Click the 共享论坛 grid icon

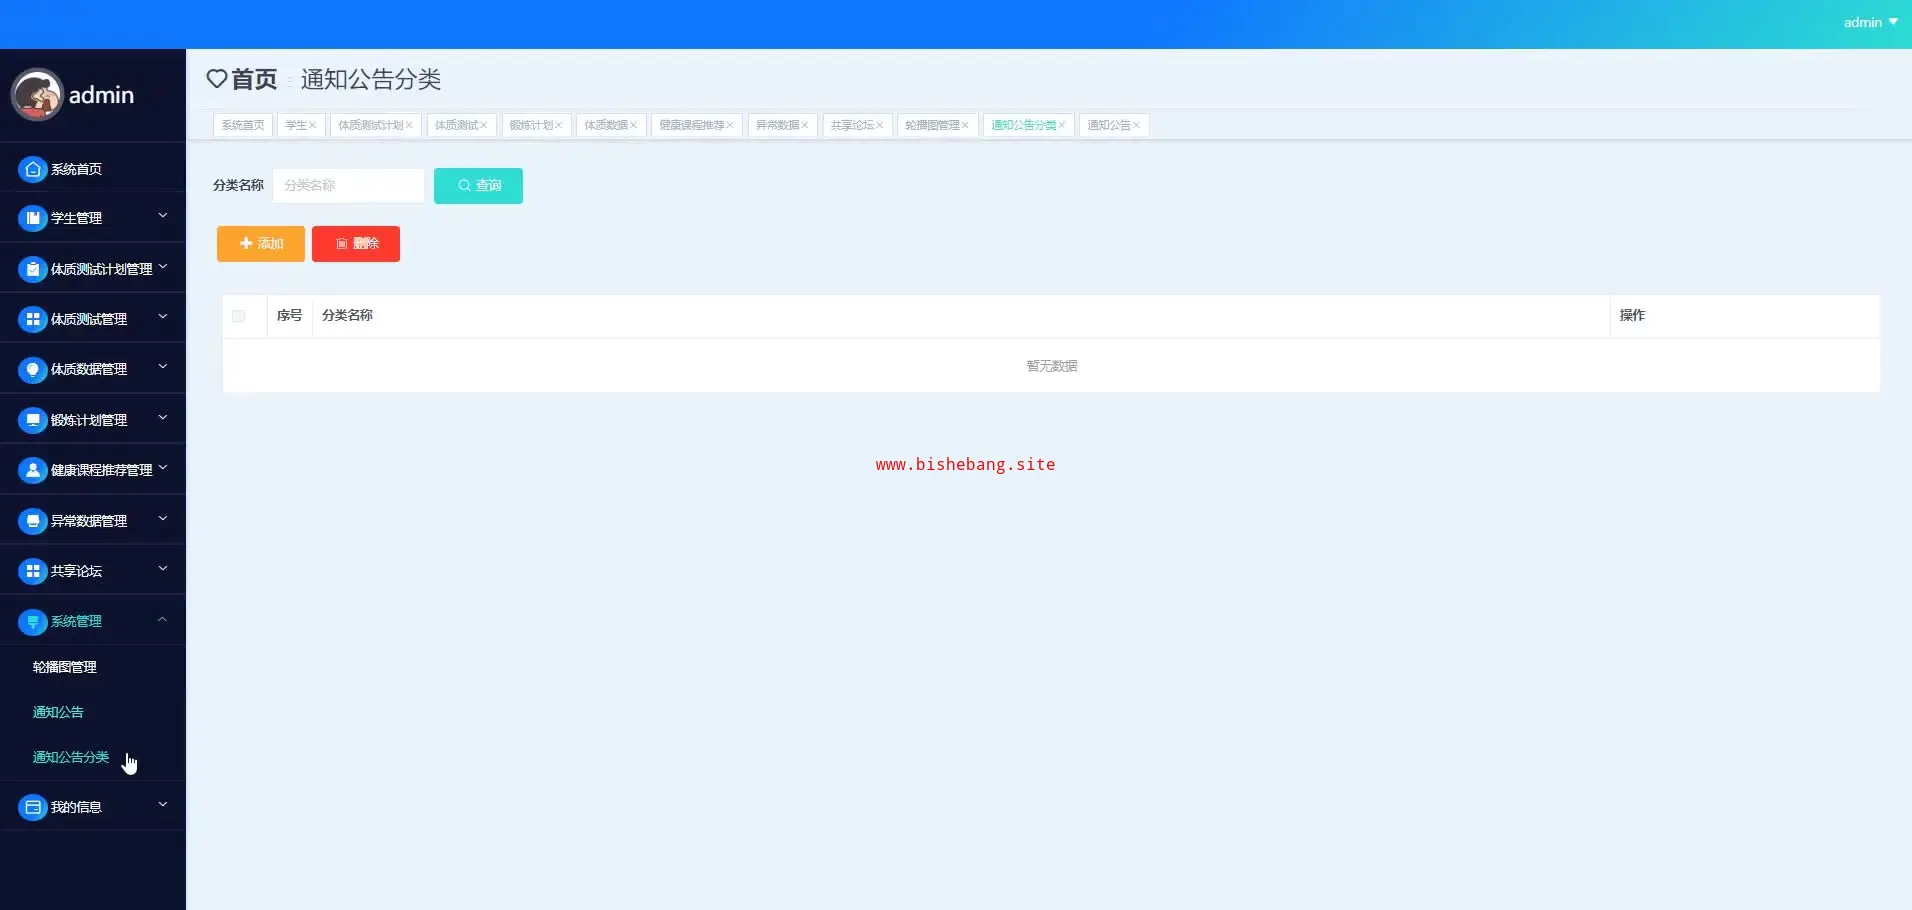(33, 571)
